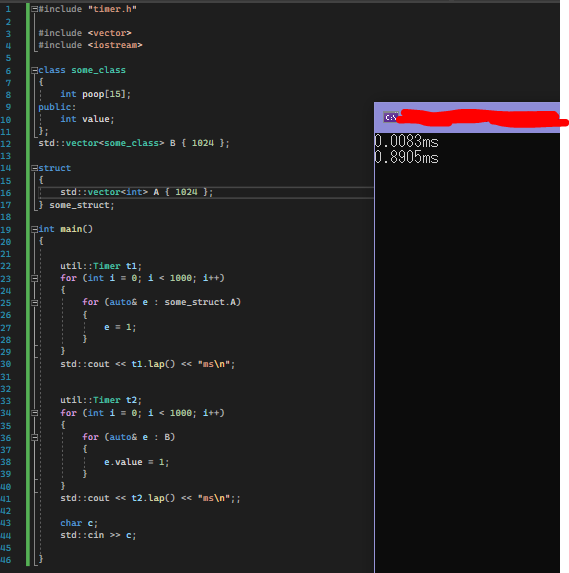Collapse the loop over B, line 36
569x573 pixels.
tap(35, 437)
